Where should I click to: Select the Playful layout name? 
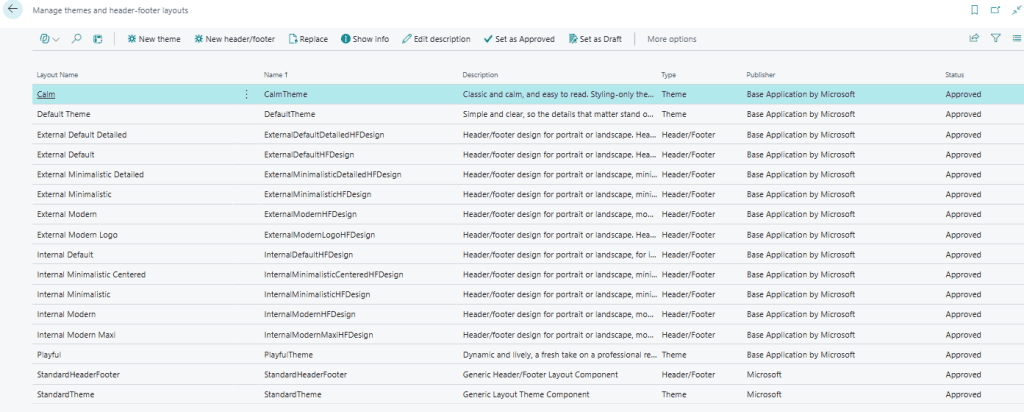point(49,355)
